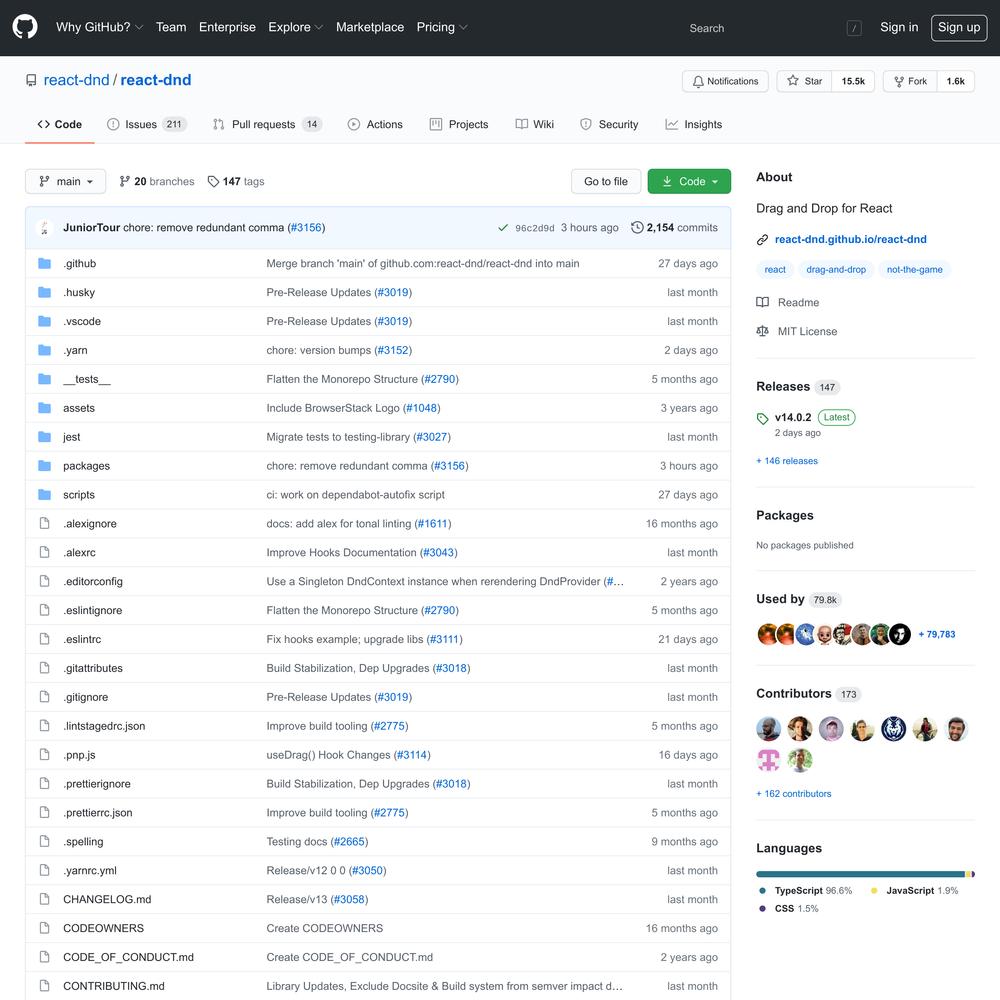Screen dimensions: 1000x1000
Task: Click the drag-and-drop topic tag
Action: (835, 270)
